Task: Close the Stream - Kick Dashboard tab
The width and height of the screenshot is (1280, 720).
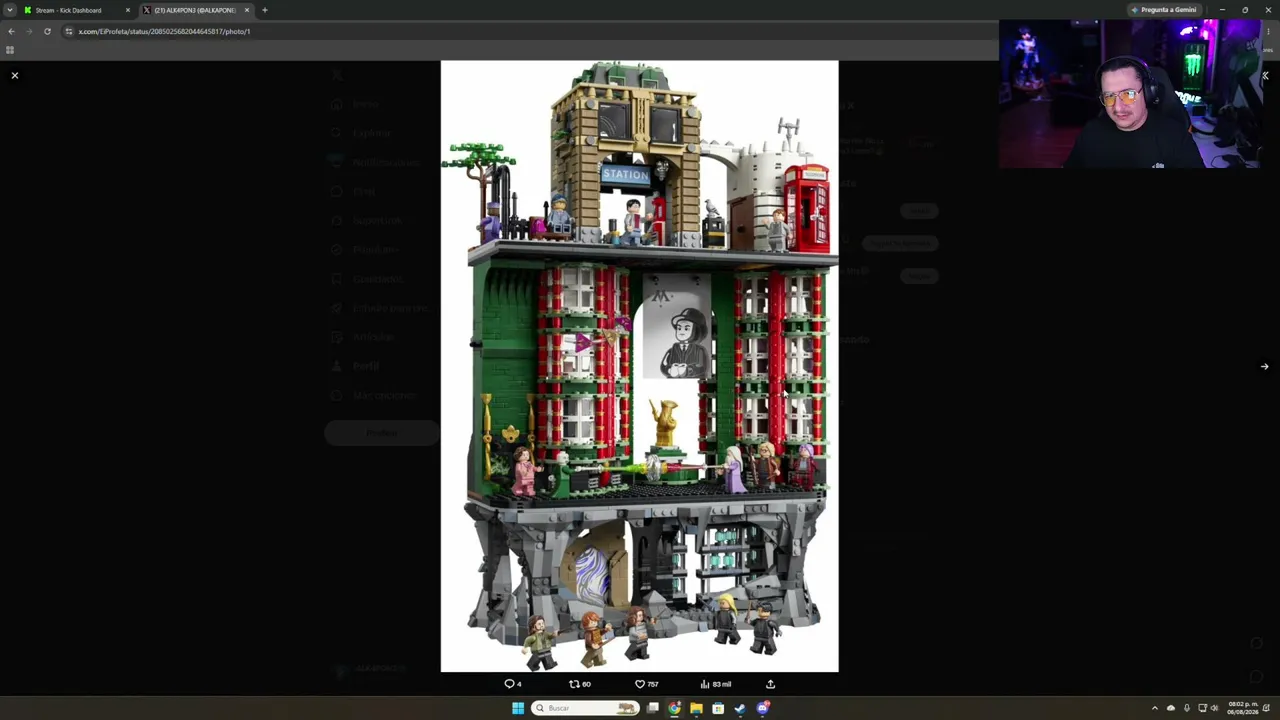Action: click(x=128, y=10)
